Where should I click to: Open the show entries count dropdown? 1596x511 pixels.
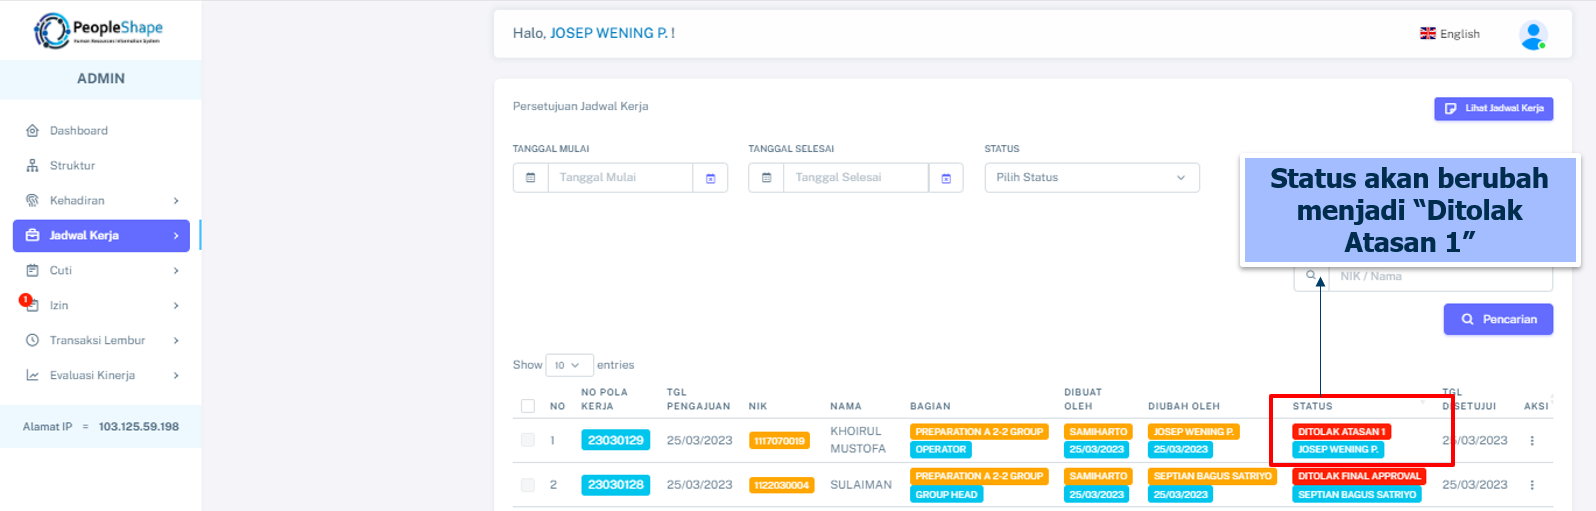[x=569, y=365]
